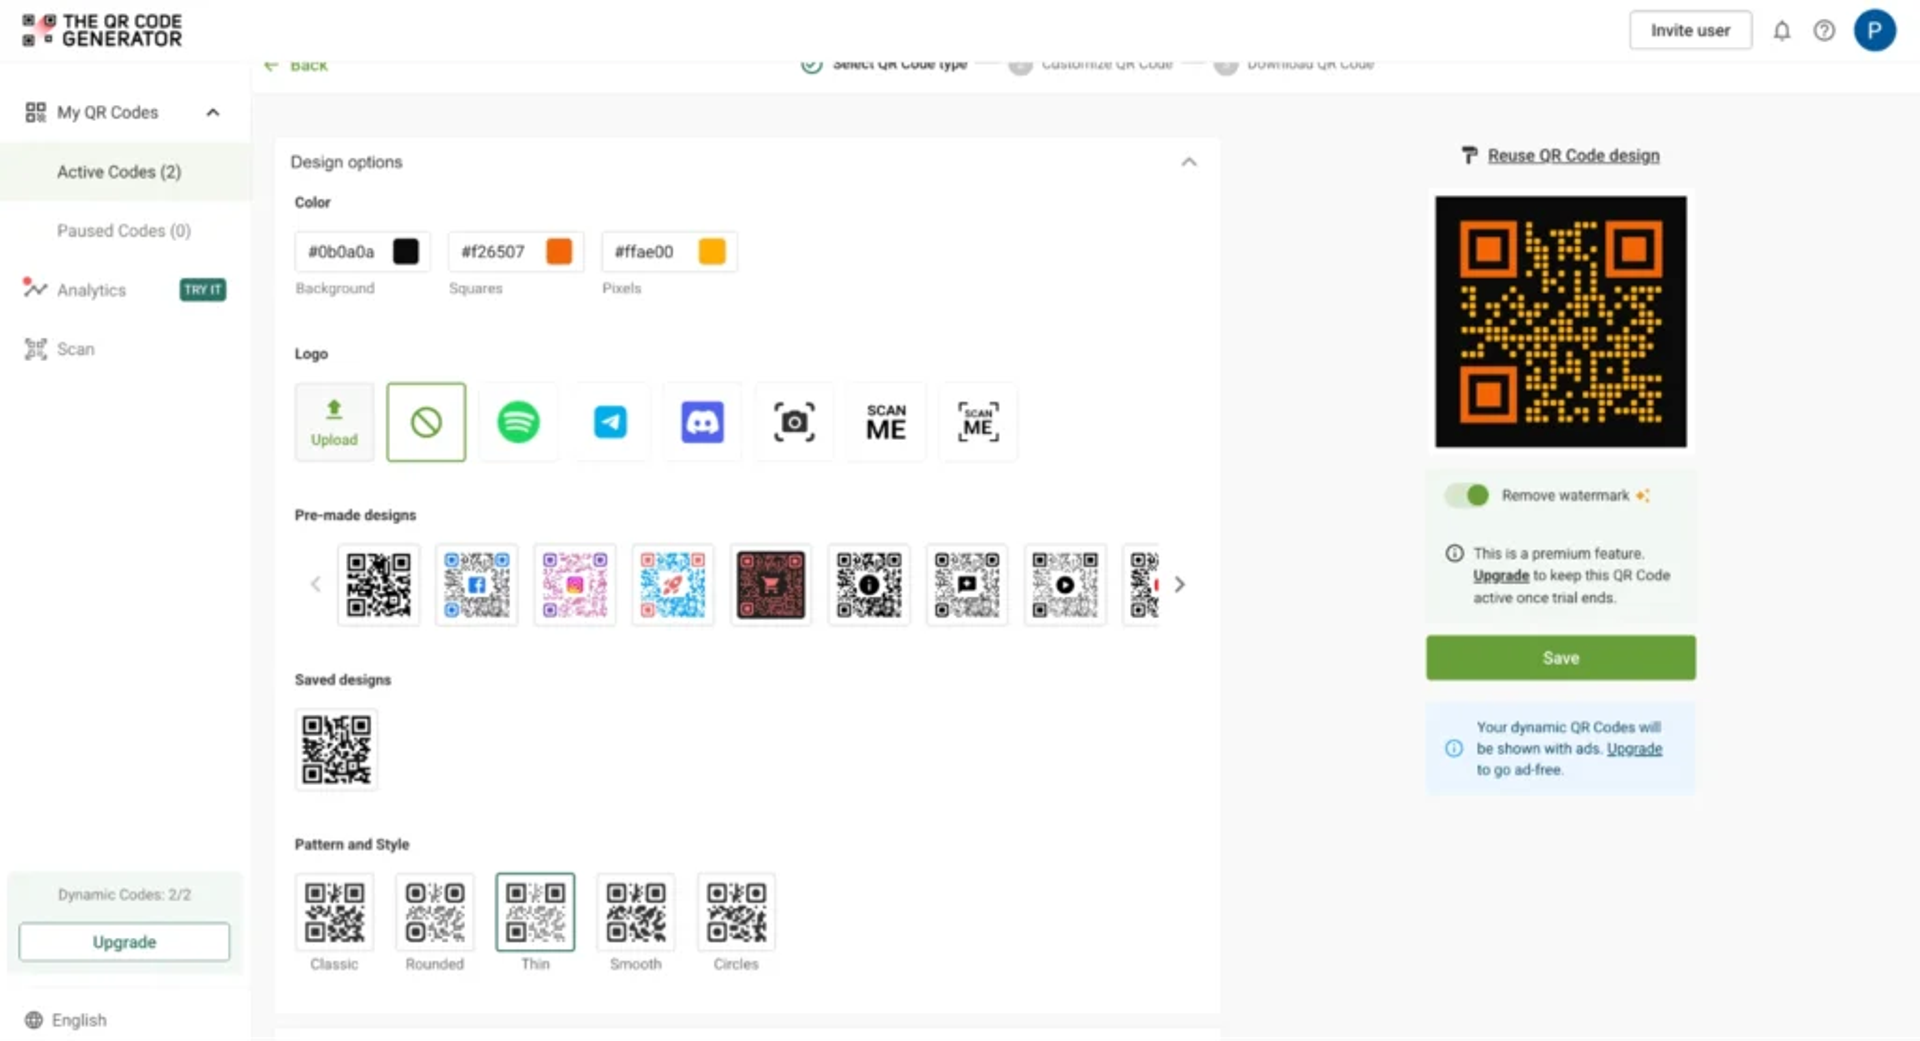This screenshot has width=1920, height=1041.
Task: Click the Invite user button
Action: pyautogui.click(x=1690, y=31)
